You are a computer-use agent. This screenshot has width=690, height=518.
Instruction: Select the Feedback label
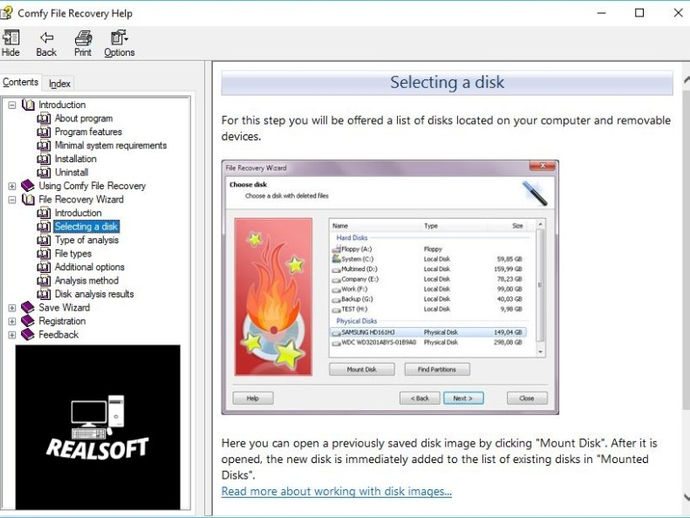point(59,335)
